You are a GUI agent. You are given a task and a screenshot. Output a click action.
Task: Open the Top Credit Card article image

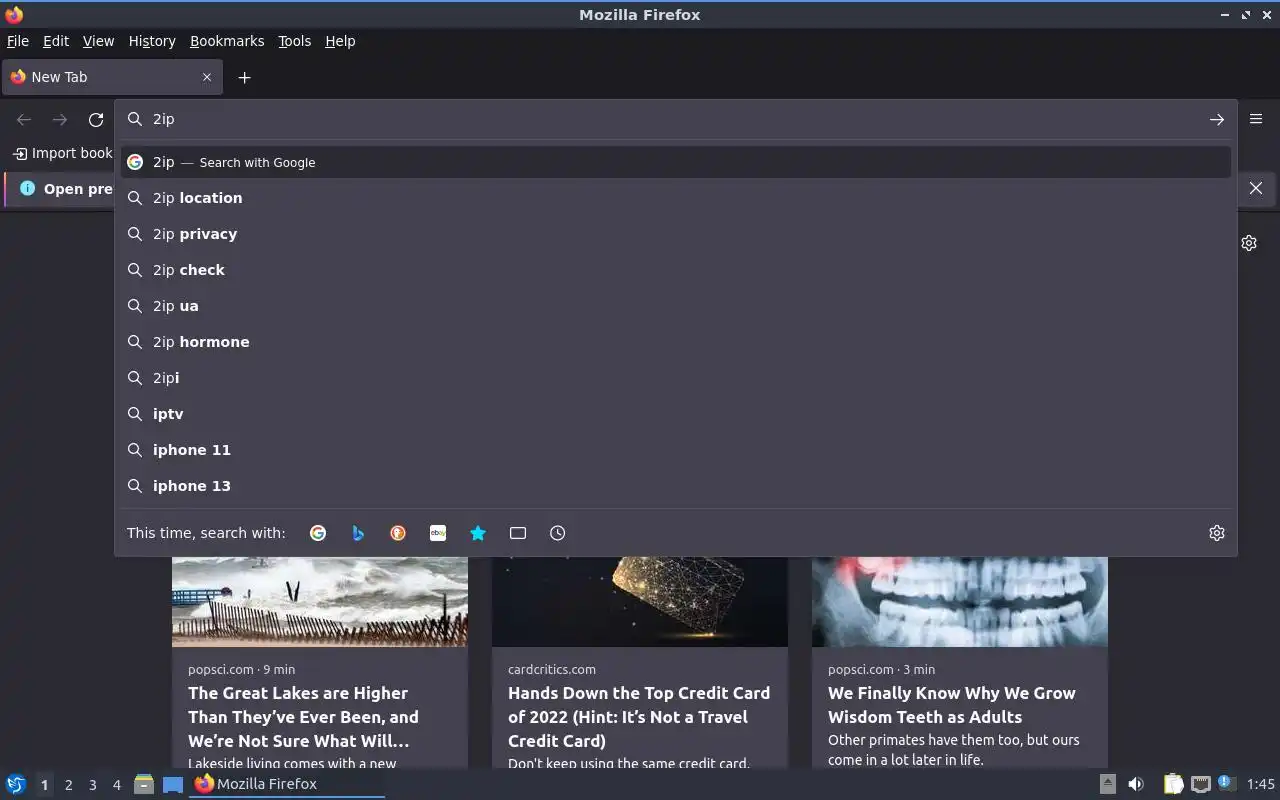tap(640, 601)
